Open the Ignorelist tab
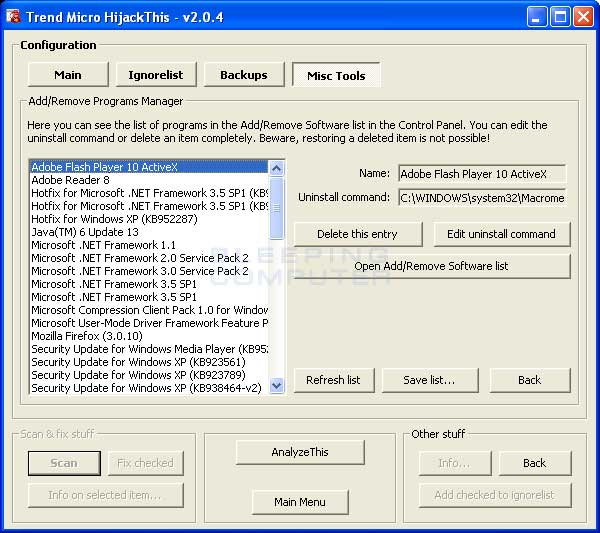Viewport: 600px width, 533px height. coord(156,75)
